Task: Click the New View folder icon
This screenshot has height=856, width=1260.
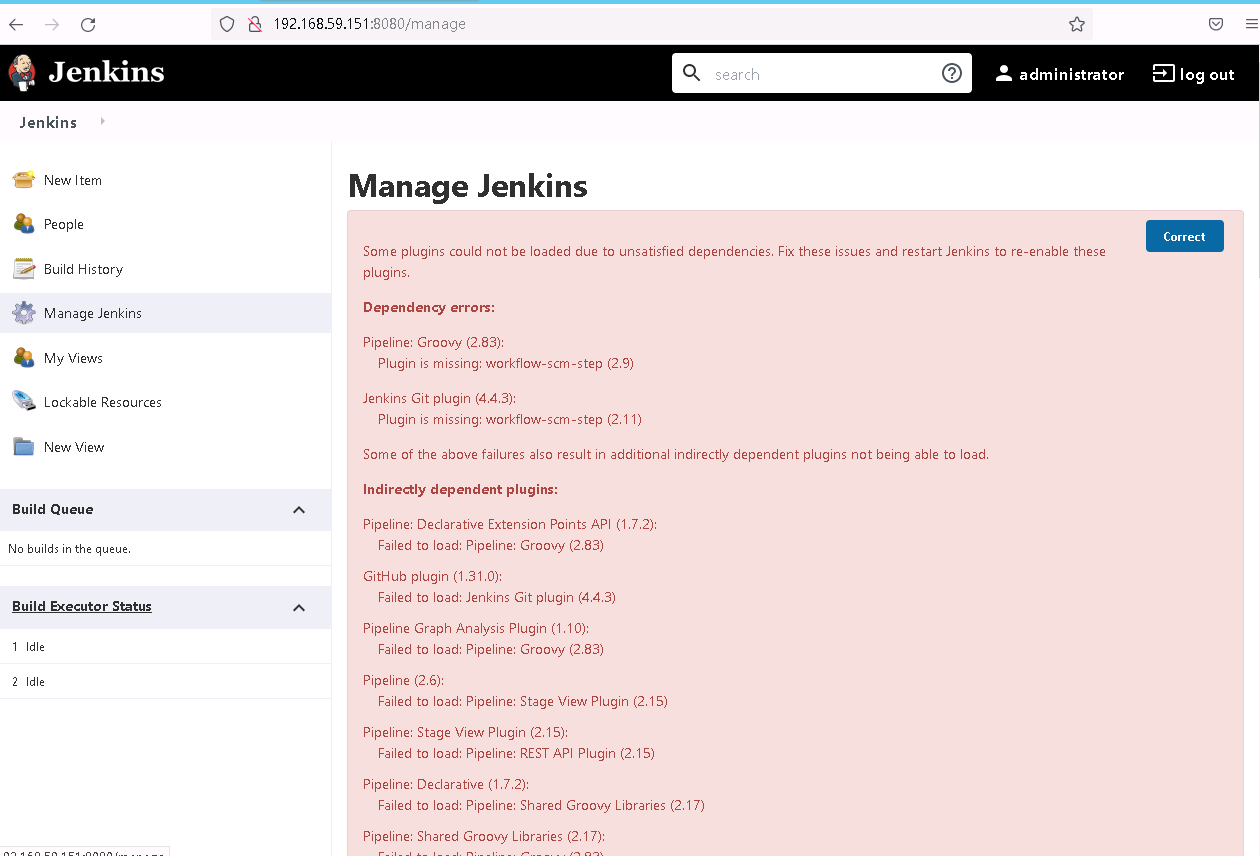Action: 24,447
